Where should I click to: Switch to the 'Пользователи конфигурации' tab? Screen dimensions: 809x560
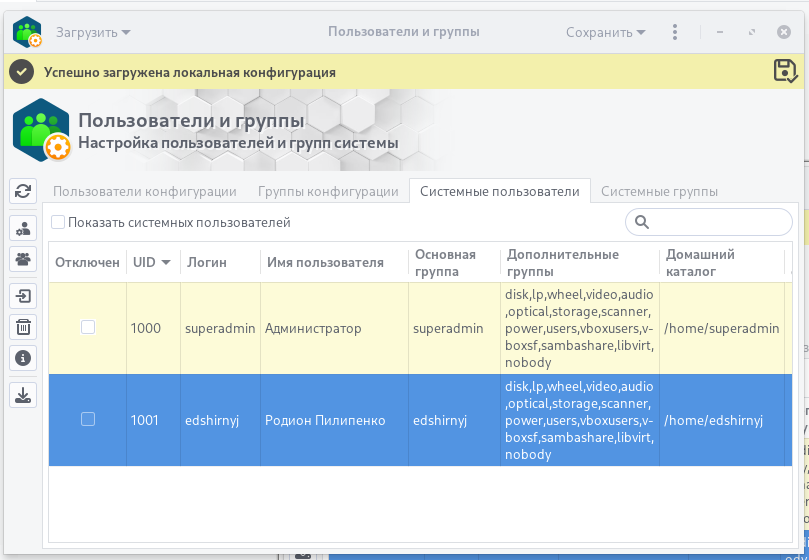click(x=144, y=191)
